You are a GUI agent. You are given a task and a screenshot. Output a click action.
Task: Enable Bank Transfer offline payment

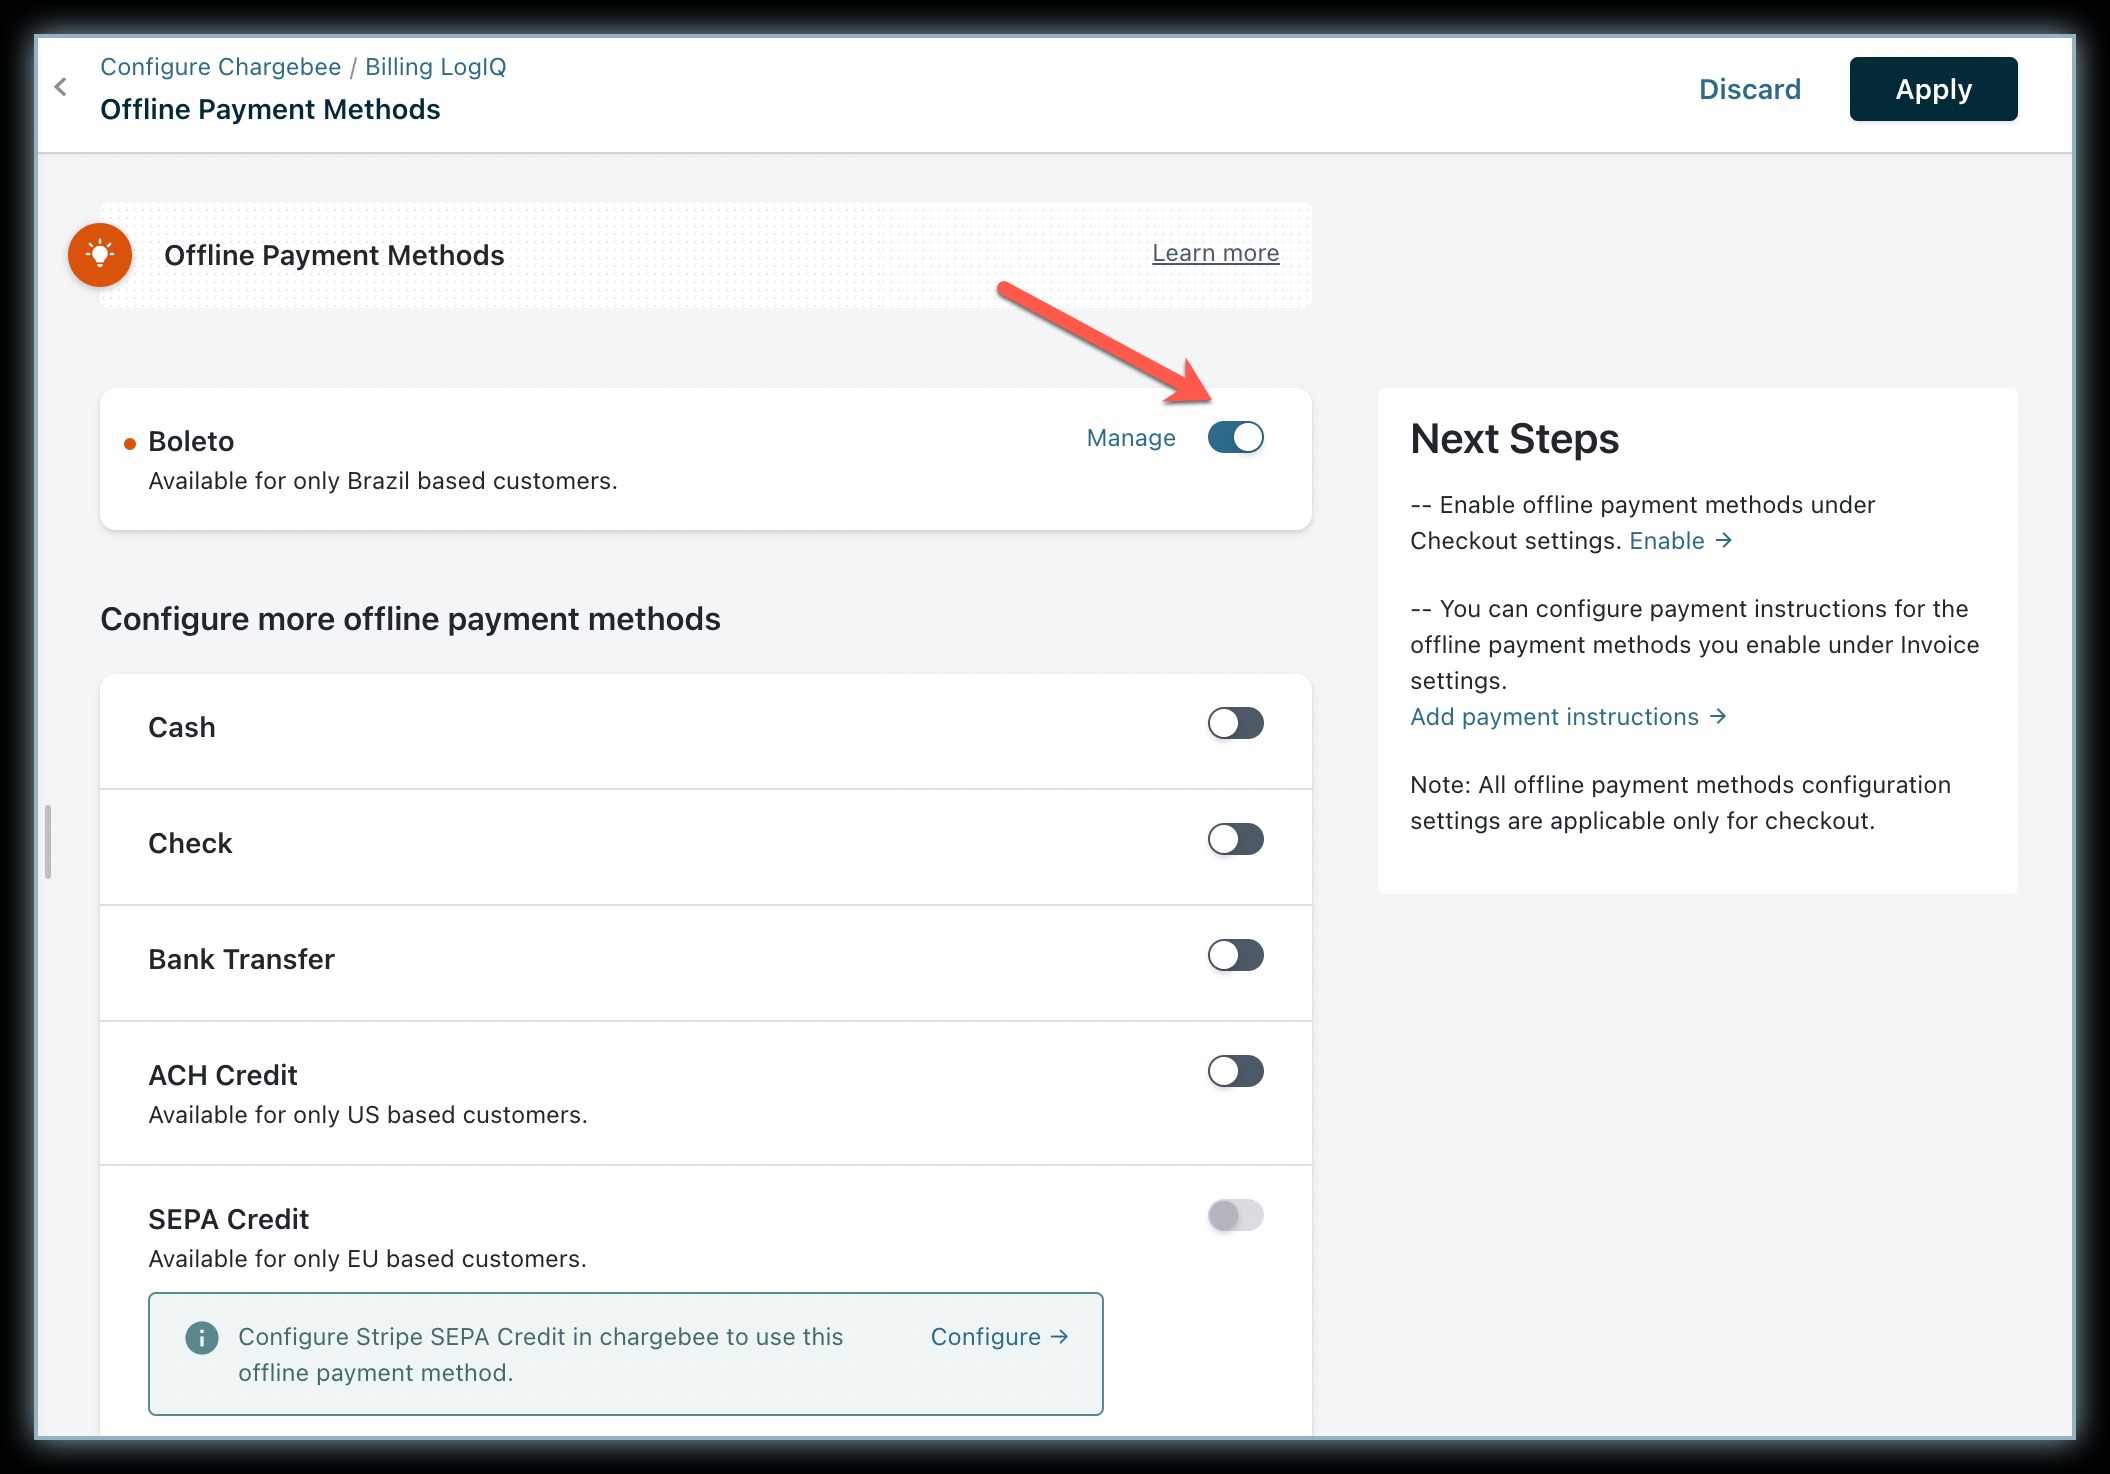click(x=1235, y=955)
